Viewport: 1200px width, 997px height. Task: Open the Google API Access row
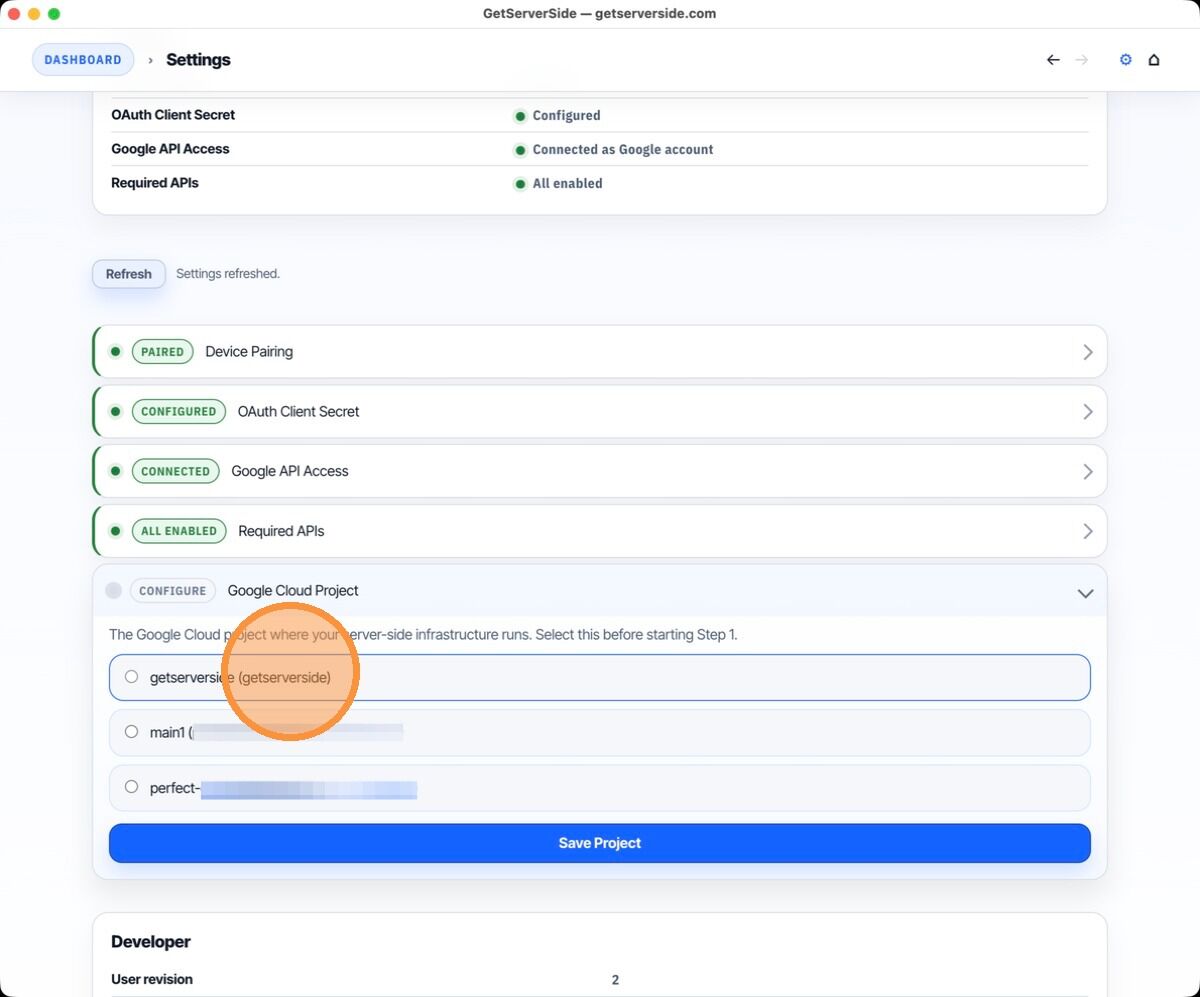290,471
